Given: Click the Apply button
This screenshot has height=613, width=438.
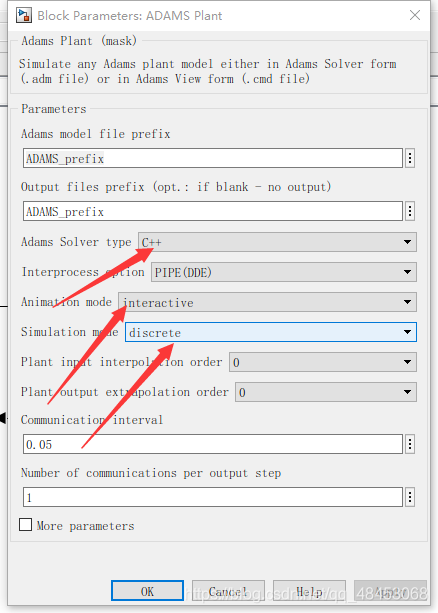Looking at the screenshot, I should [x=390, y=591].
